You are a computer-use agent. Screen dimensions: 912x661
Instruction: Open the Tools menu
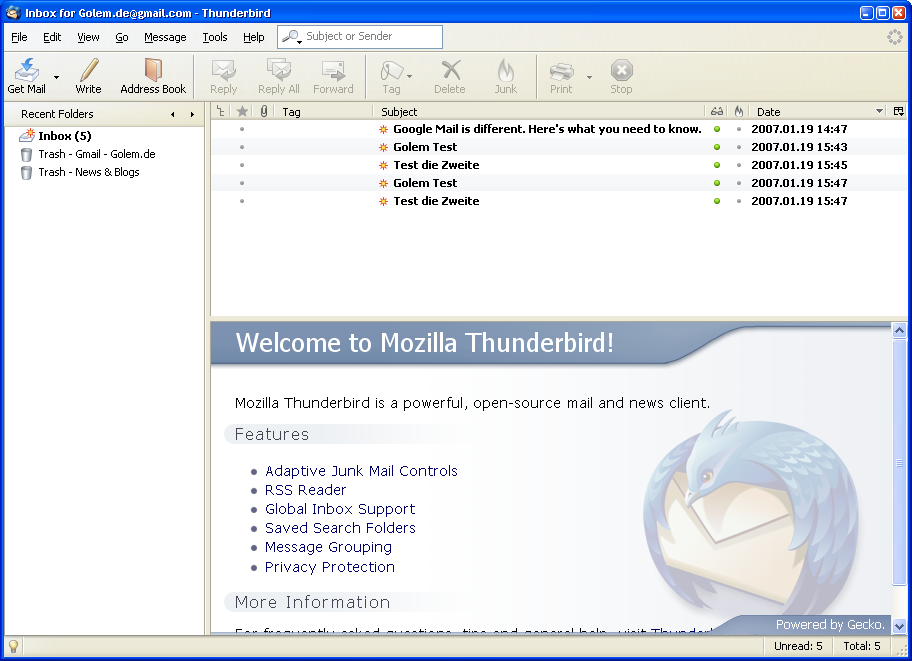click(215, 37)
